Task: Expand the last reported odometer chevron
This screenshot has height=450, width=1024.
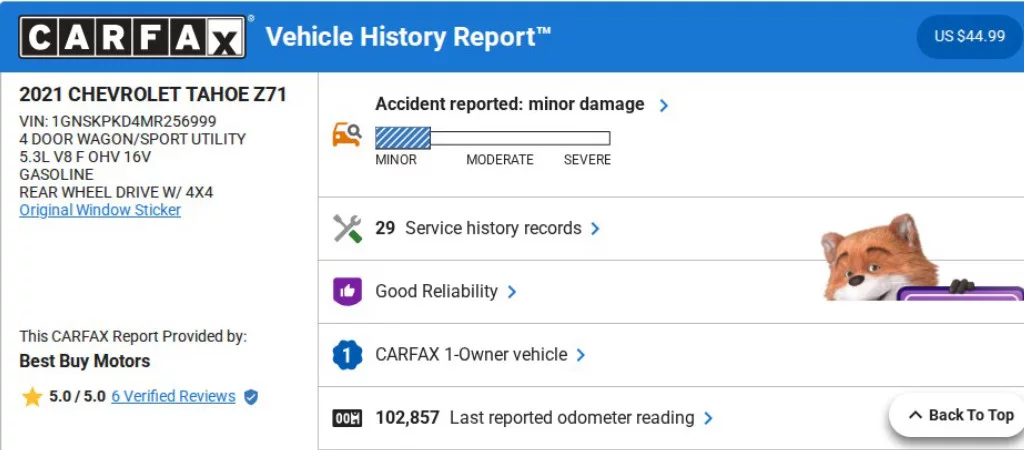Action: [x=708, y=418]
